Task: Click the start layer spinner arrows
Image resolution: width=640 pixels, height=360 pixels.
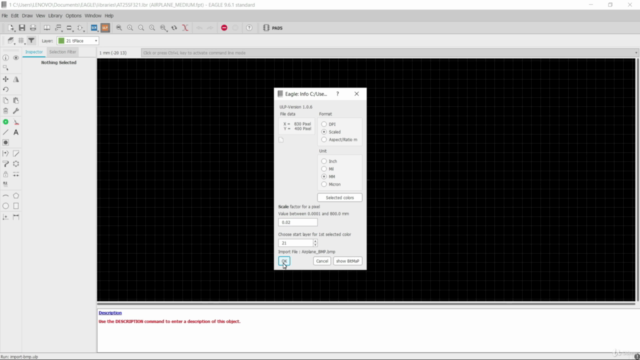Action: [x=315, y=243]
